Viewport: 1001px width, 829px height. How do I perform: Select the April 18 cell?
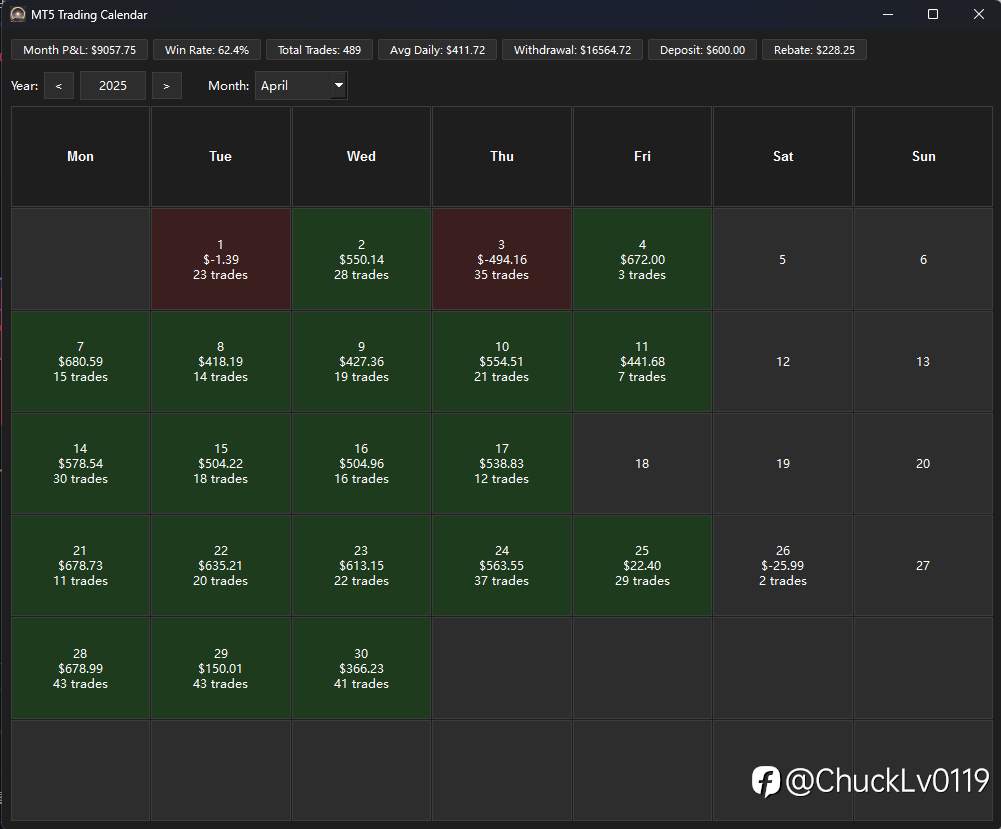pyautogui.click(x=642, y=463)
